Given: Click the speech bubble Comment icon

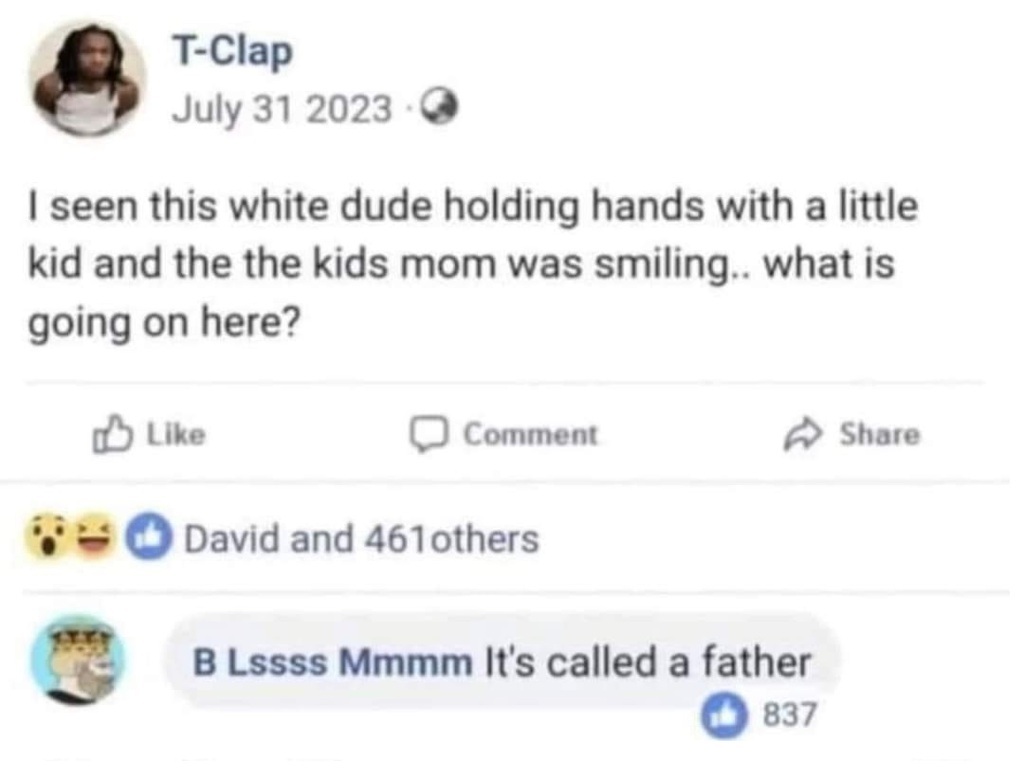Looking at the screenshot, I should (x=432, y=434).
